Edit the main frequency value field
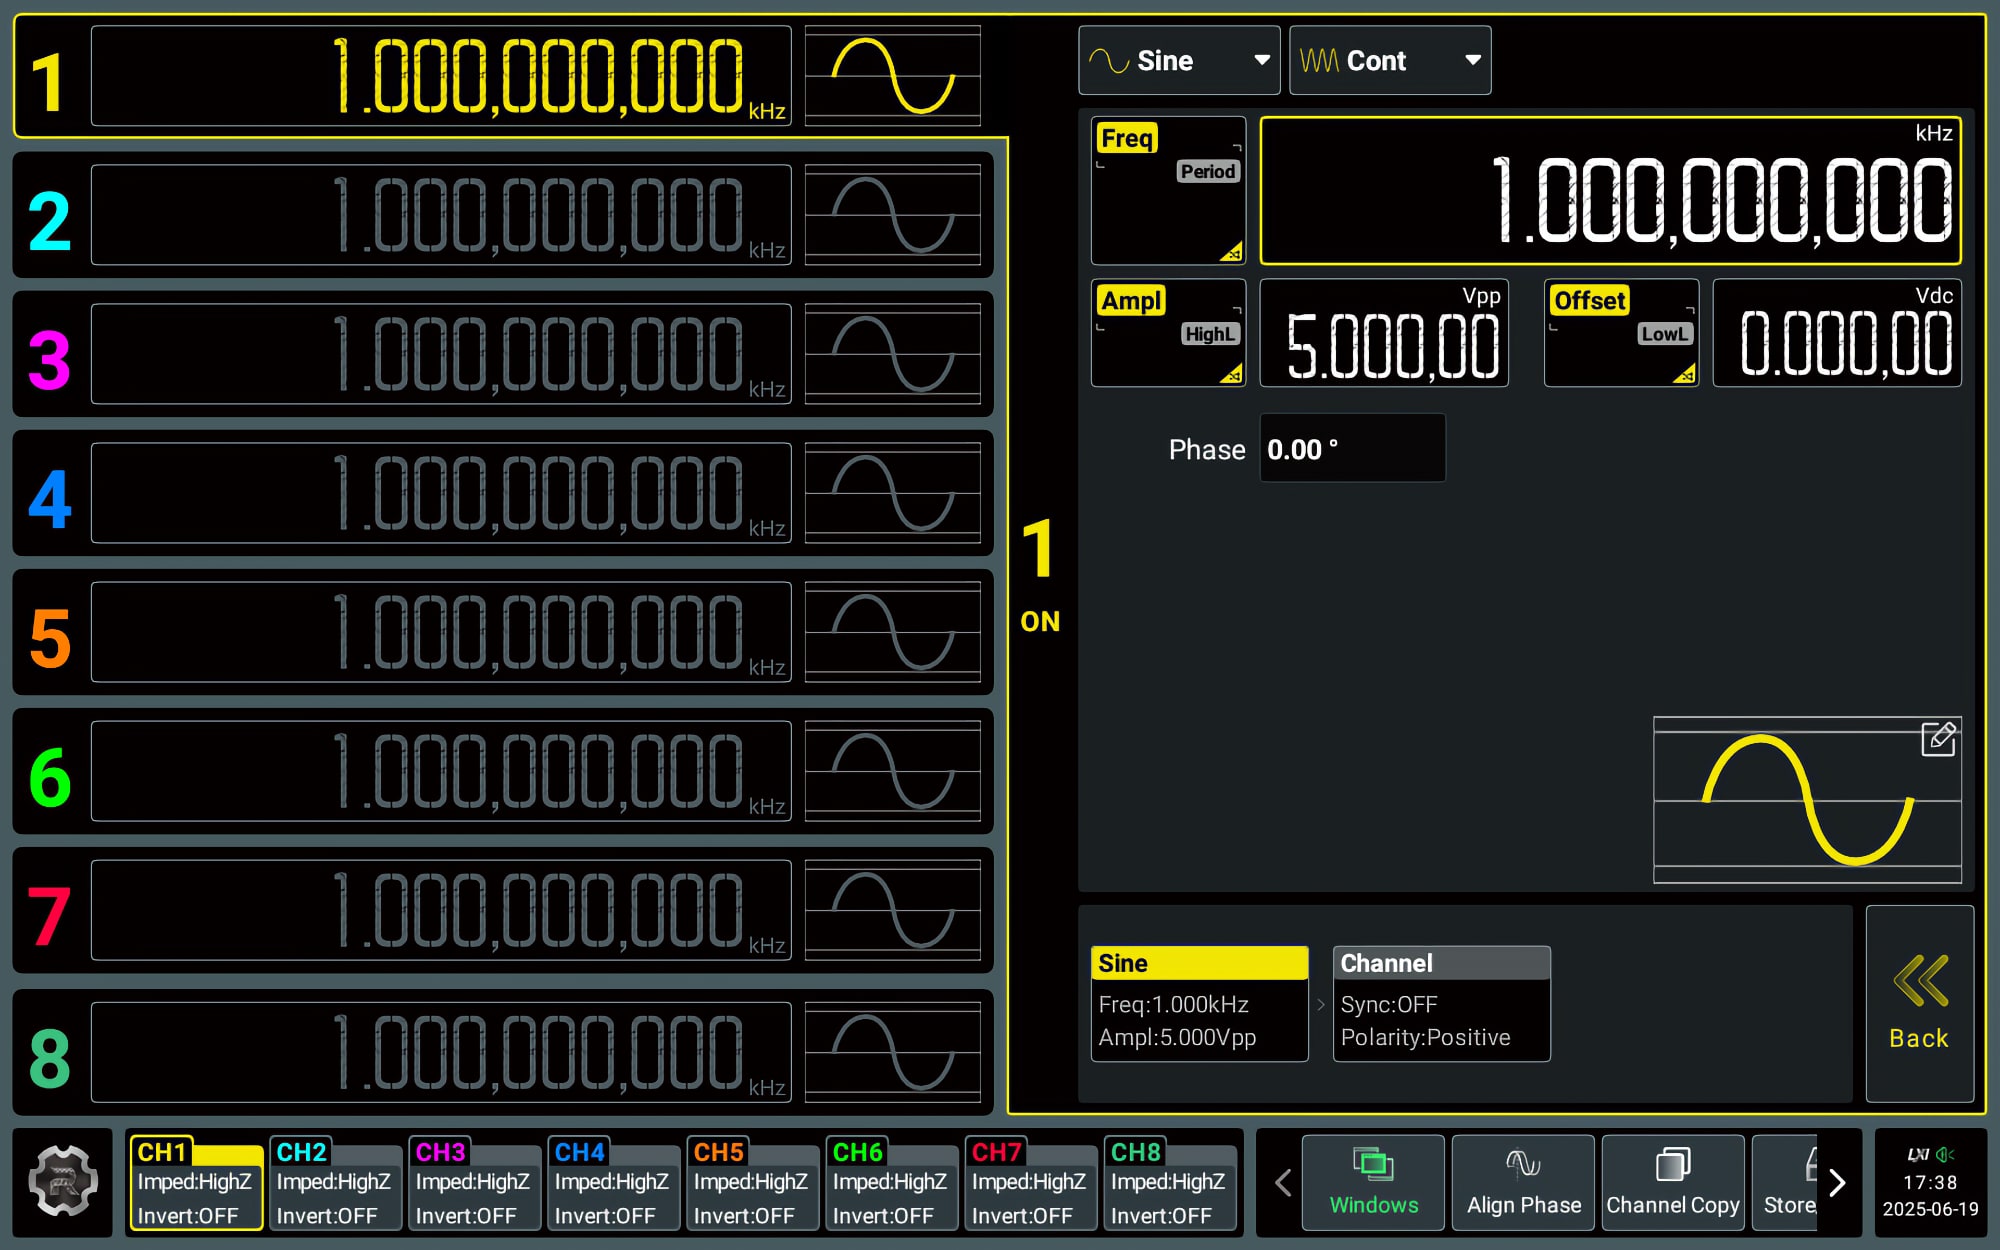 pos(1610,190)
